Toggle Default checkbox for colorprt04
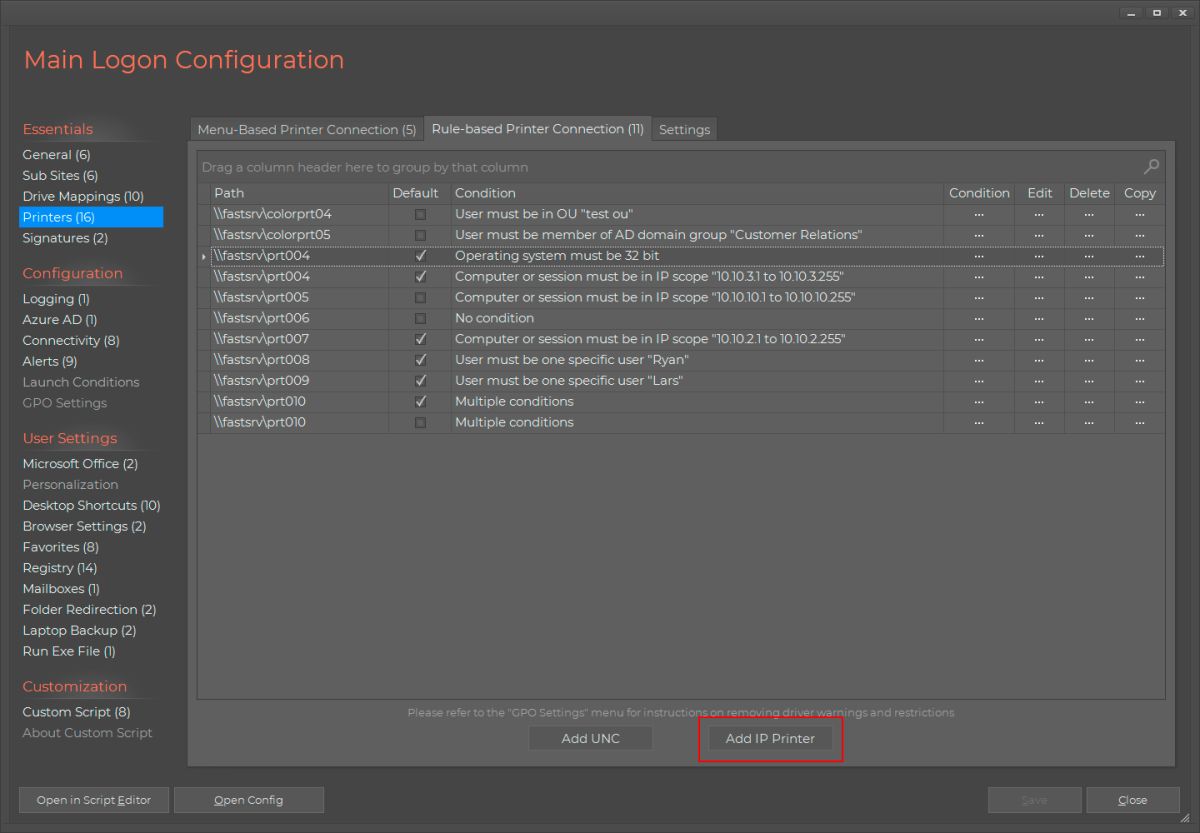Screen dimensions: 1200x833 coord(420,214)
